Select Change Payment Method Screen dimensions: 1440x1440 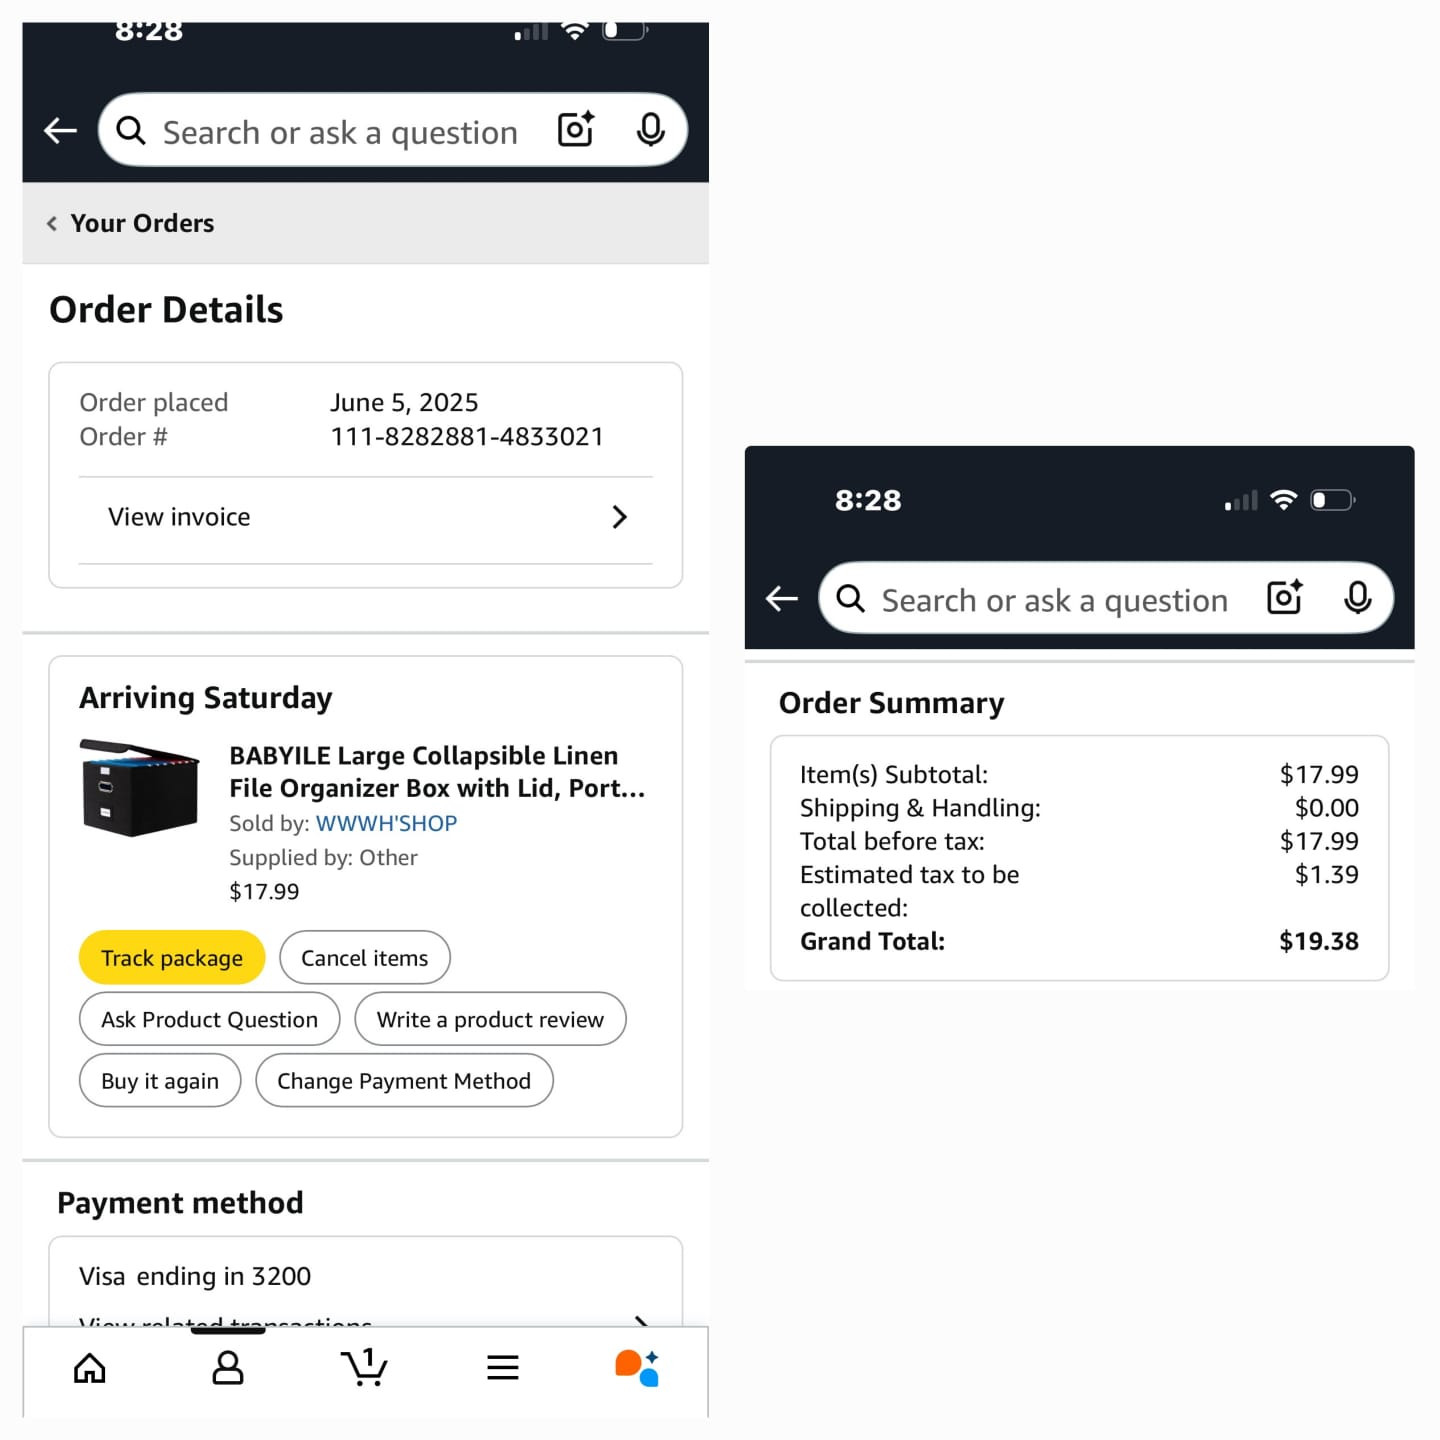click(404, 1081)
